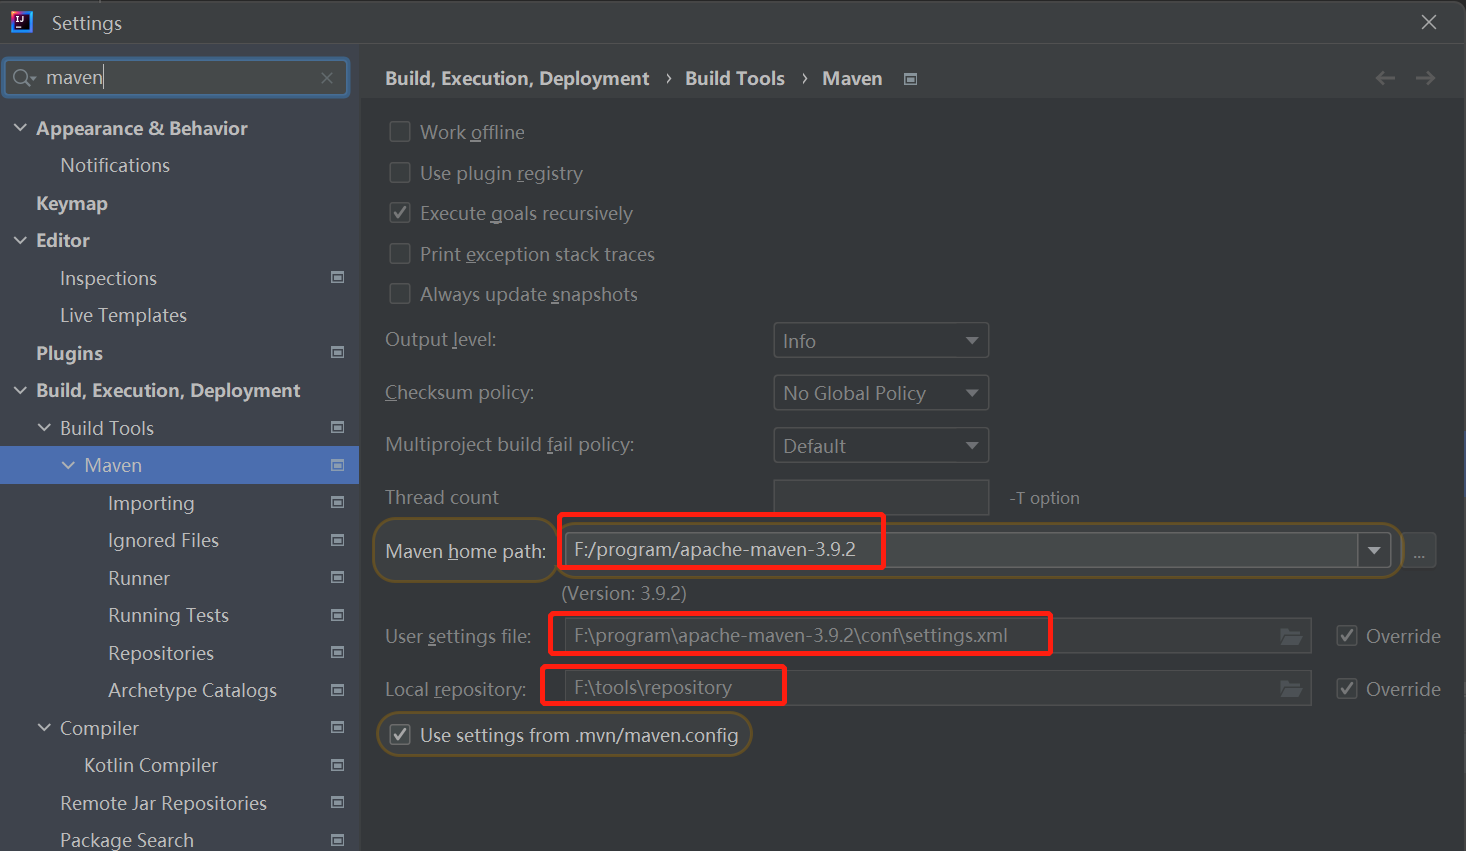Click project icon on Ignored Files row
The height and width of the screenshot is (851, 1466).
(x=338, y=540)
